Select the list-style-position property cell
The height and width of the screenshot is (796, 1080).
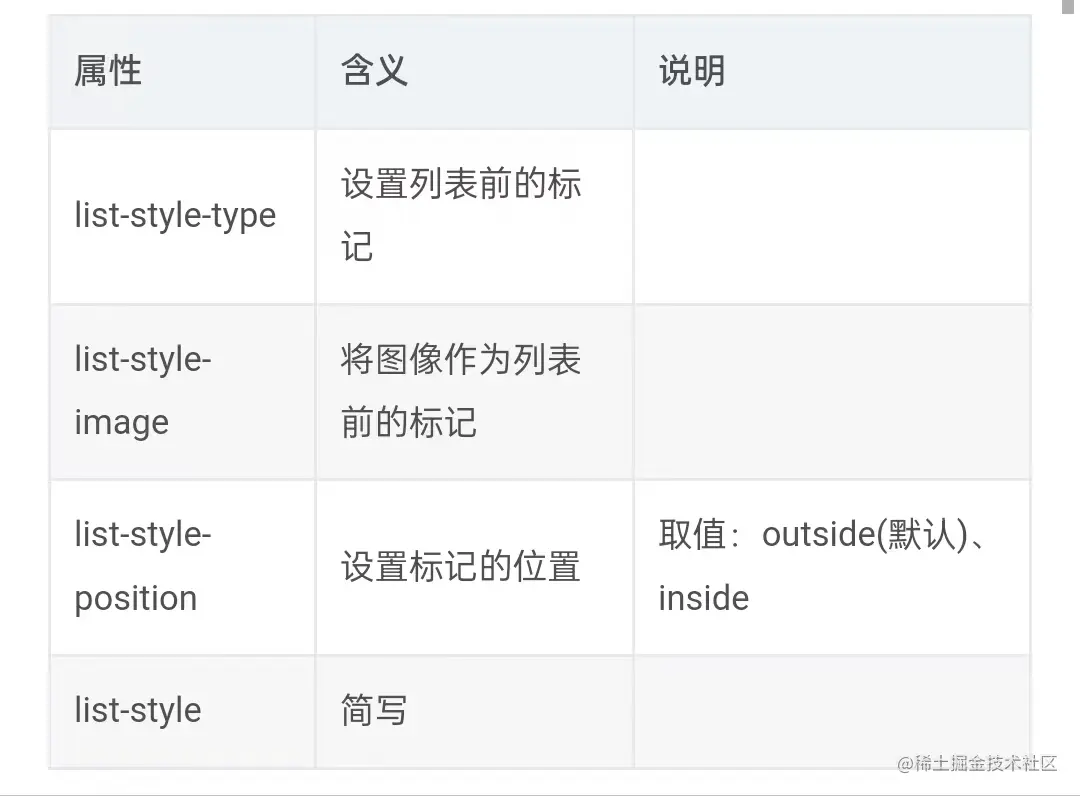point(143,567)
